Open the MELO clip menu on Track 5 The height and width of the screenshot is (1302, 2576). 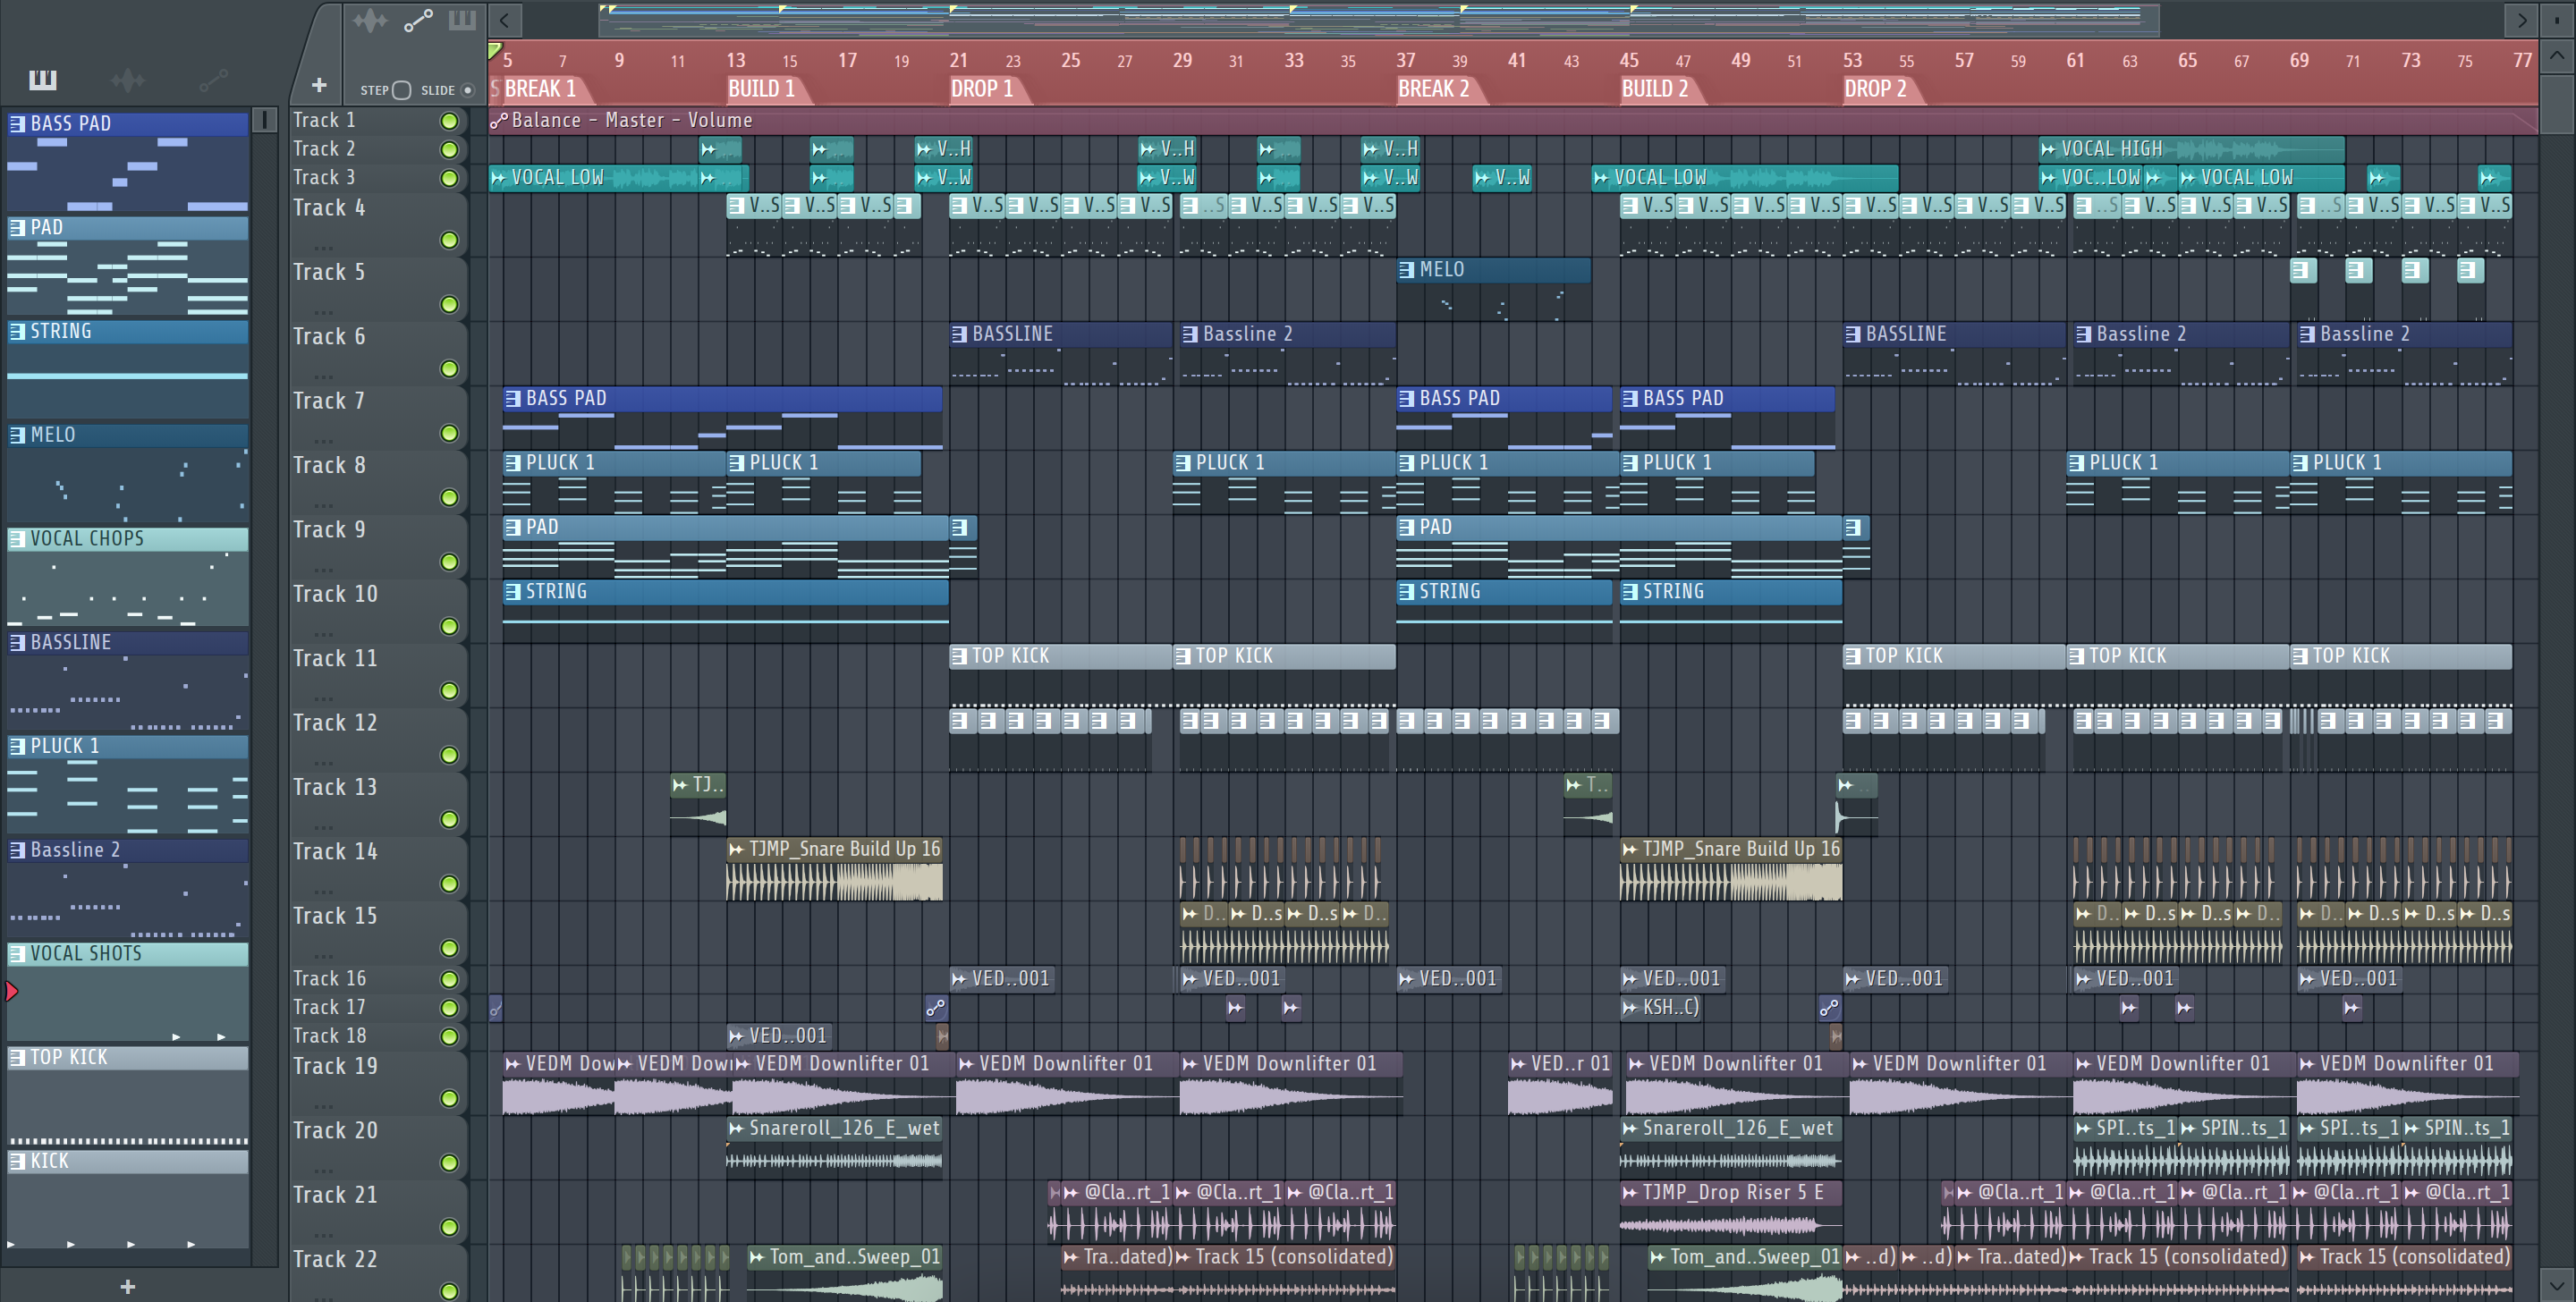pyautogui.click(x=1407, y=270)
